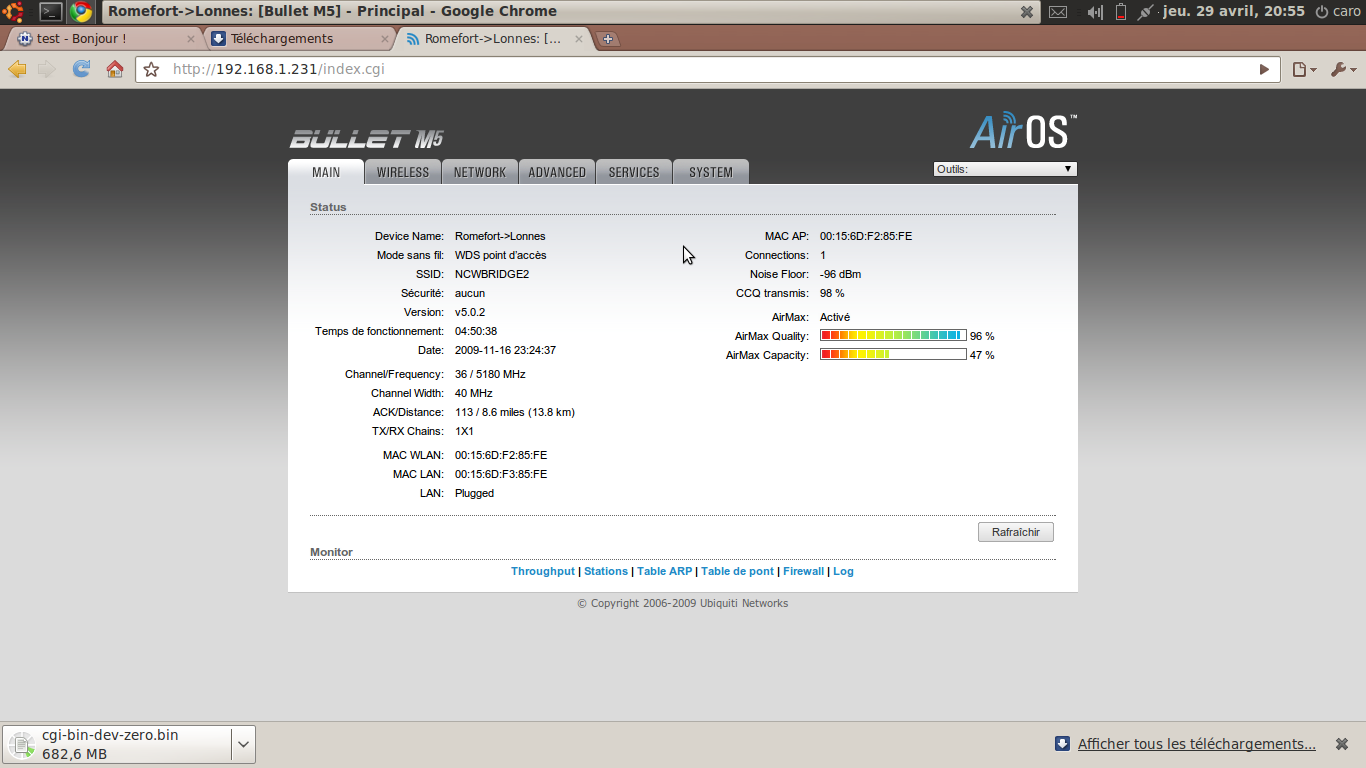Screen dimensions: 1366x768
Task: Select the SYSTEM tab
Action: [x=711, y=172]
